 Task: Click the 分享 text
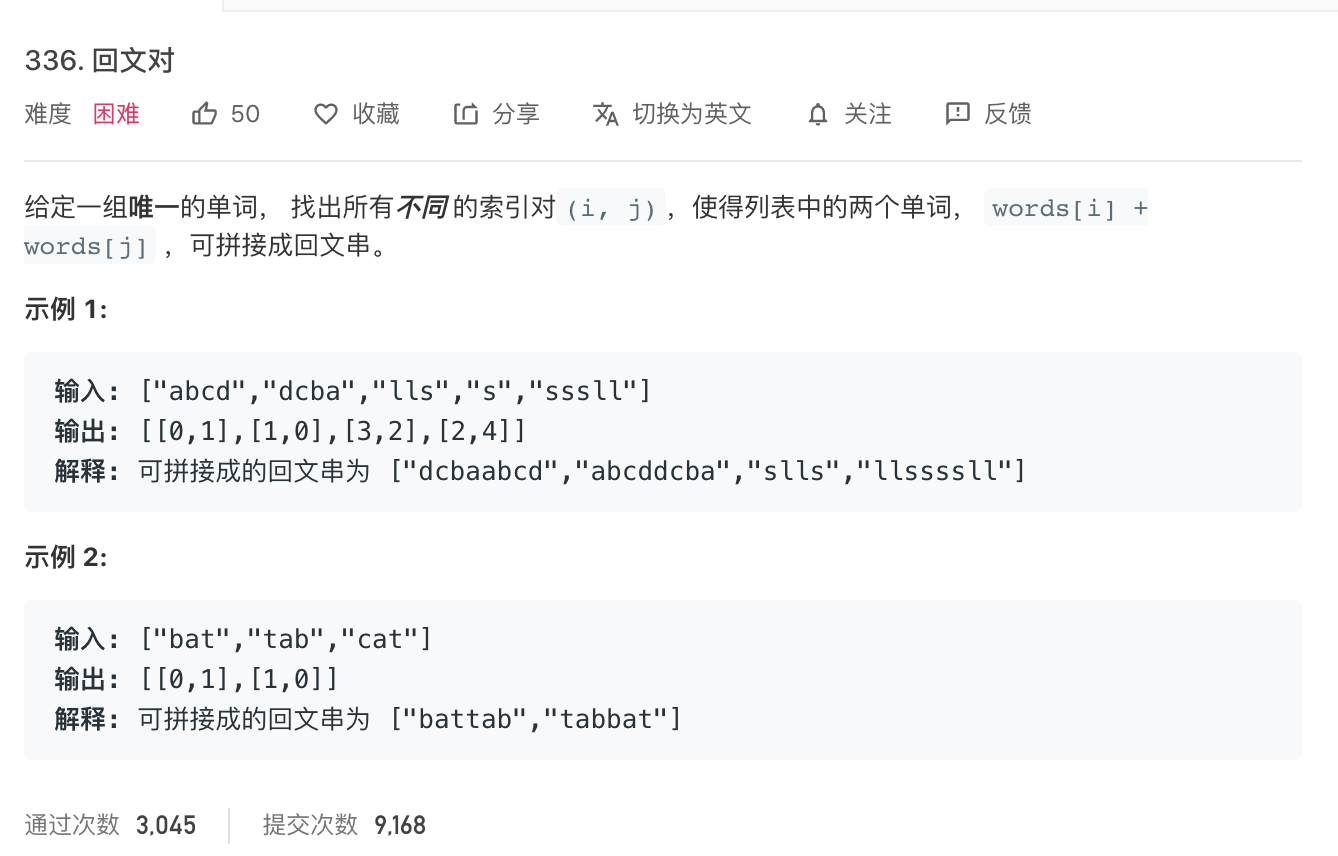516,114
